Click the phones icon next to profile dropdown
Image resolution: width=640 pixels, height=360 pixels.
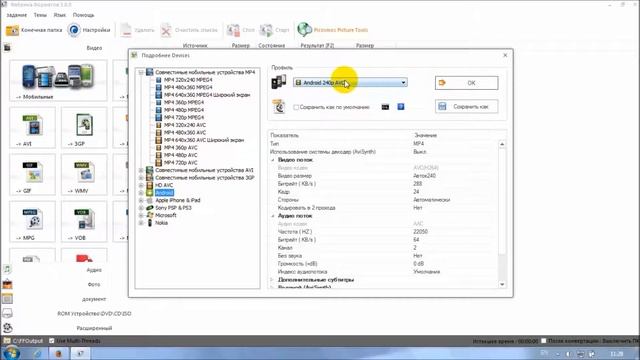coord(279,82)
